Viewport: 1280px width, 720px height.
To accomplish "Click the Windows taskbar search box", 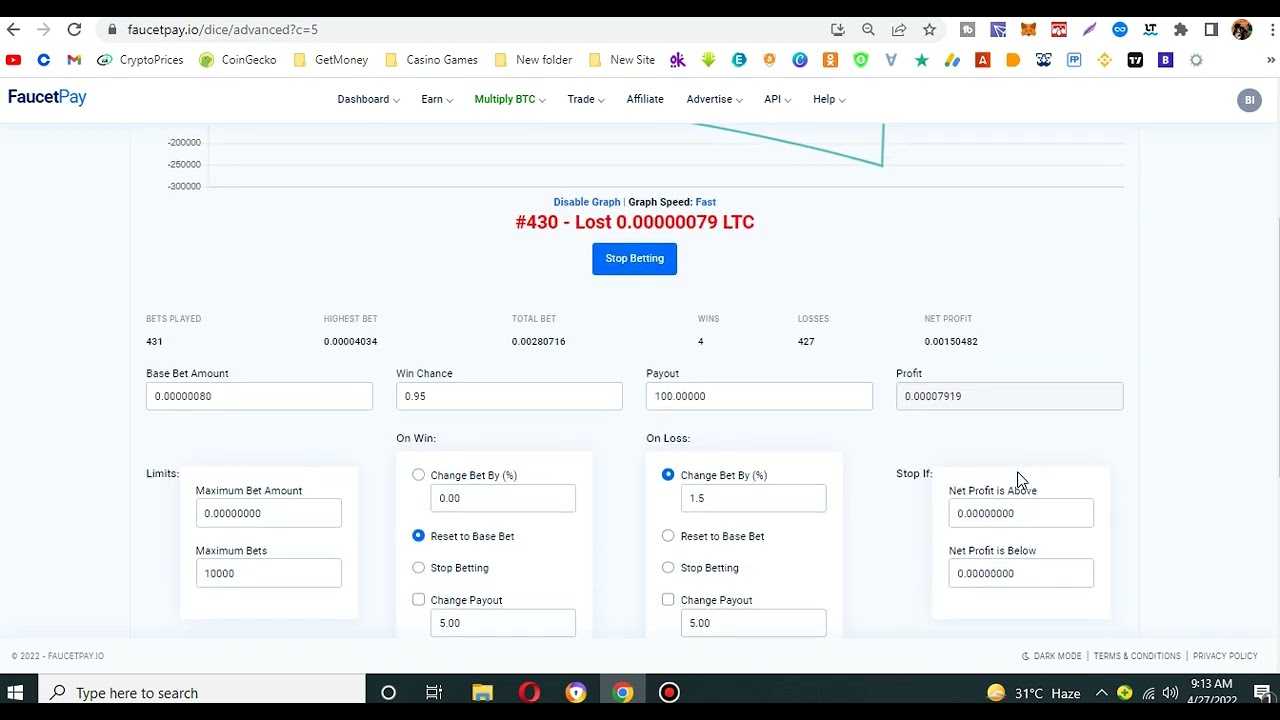I will (x=202, y=693).
